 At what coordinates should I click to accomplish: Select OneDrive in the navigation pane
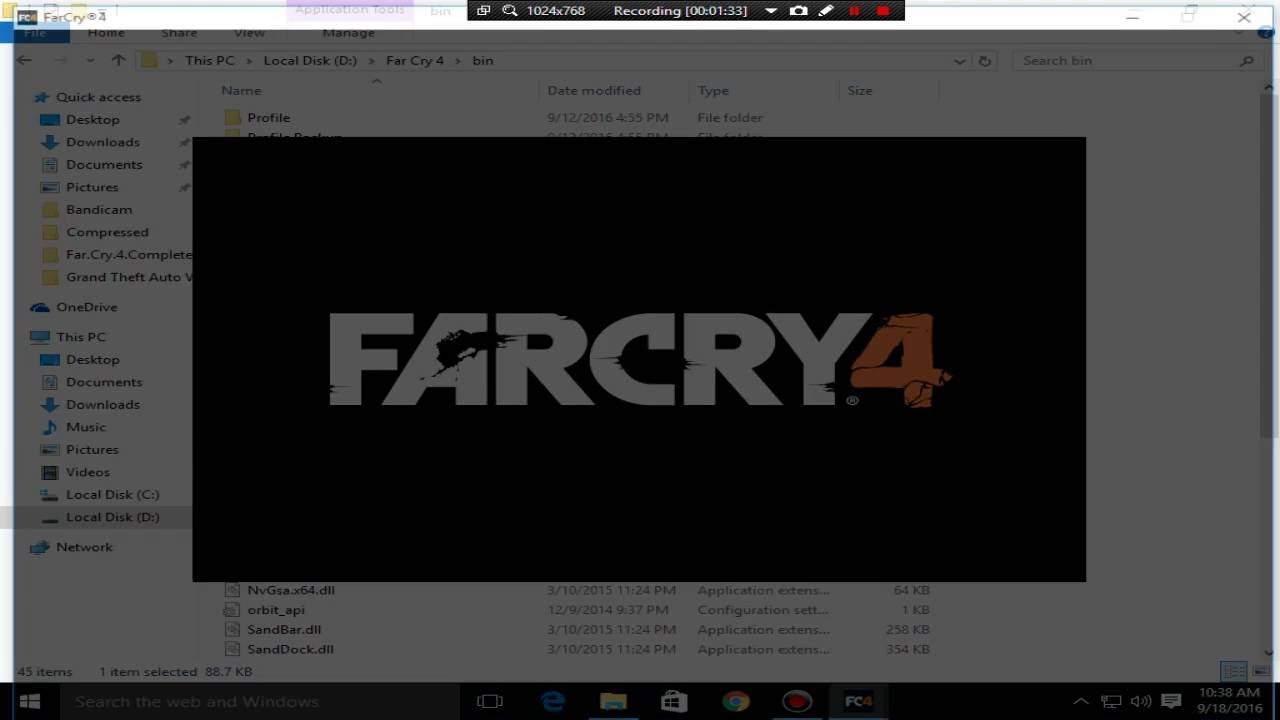click(x=86, y=307)
